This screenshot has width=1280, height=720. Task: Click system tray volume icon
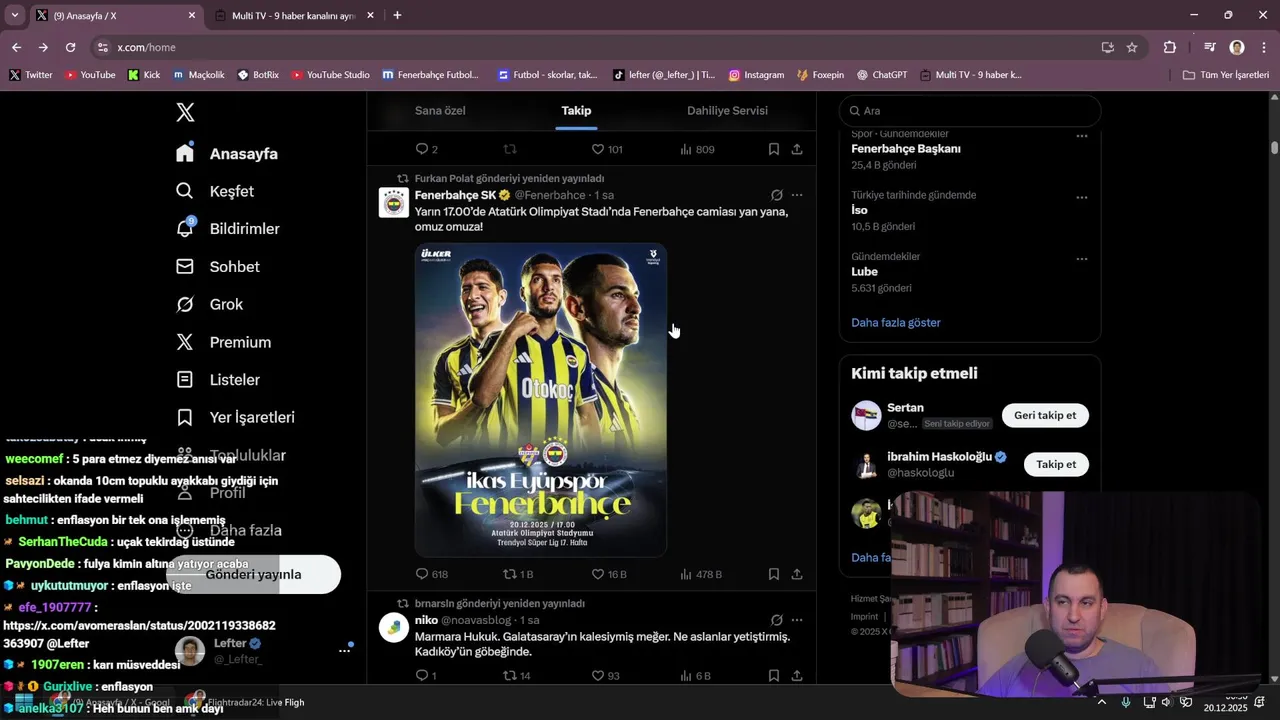(x=1167, y=702)
